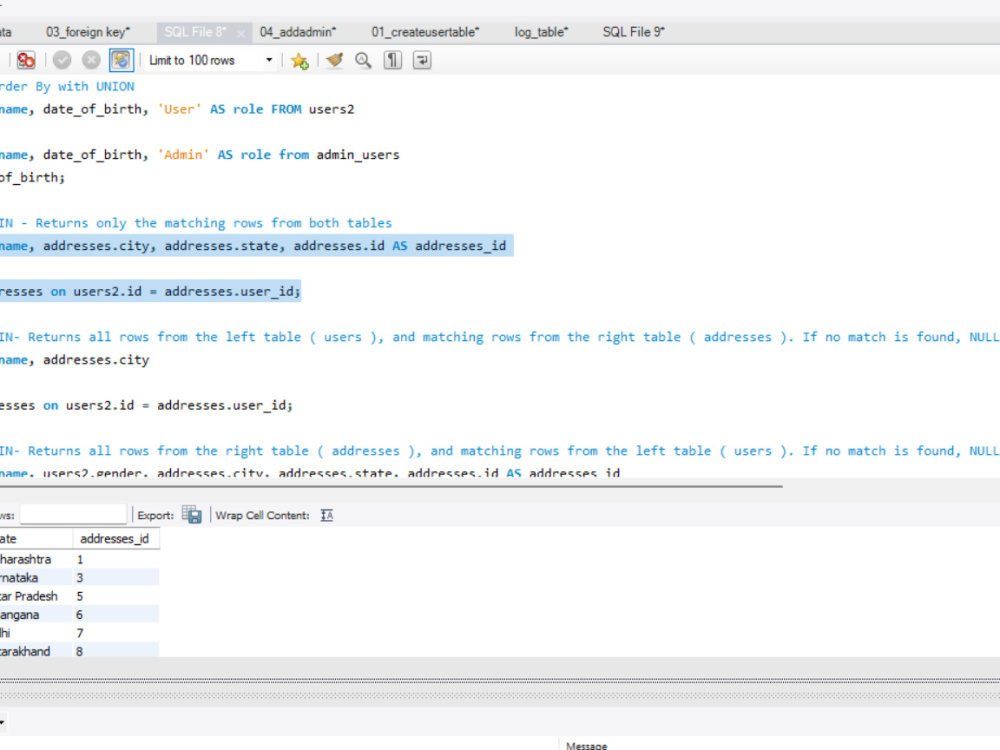Switch to the 04_addadmin tab

pos(298,32)
